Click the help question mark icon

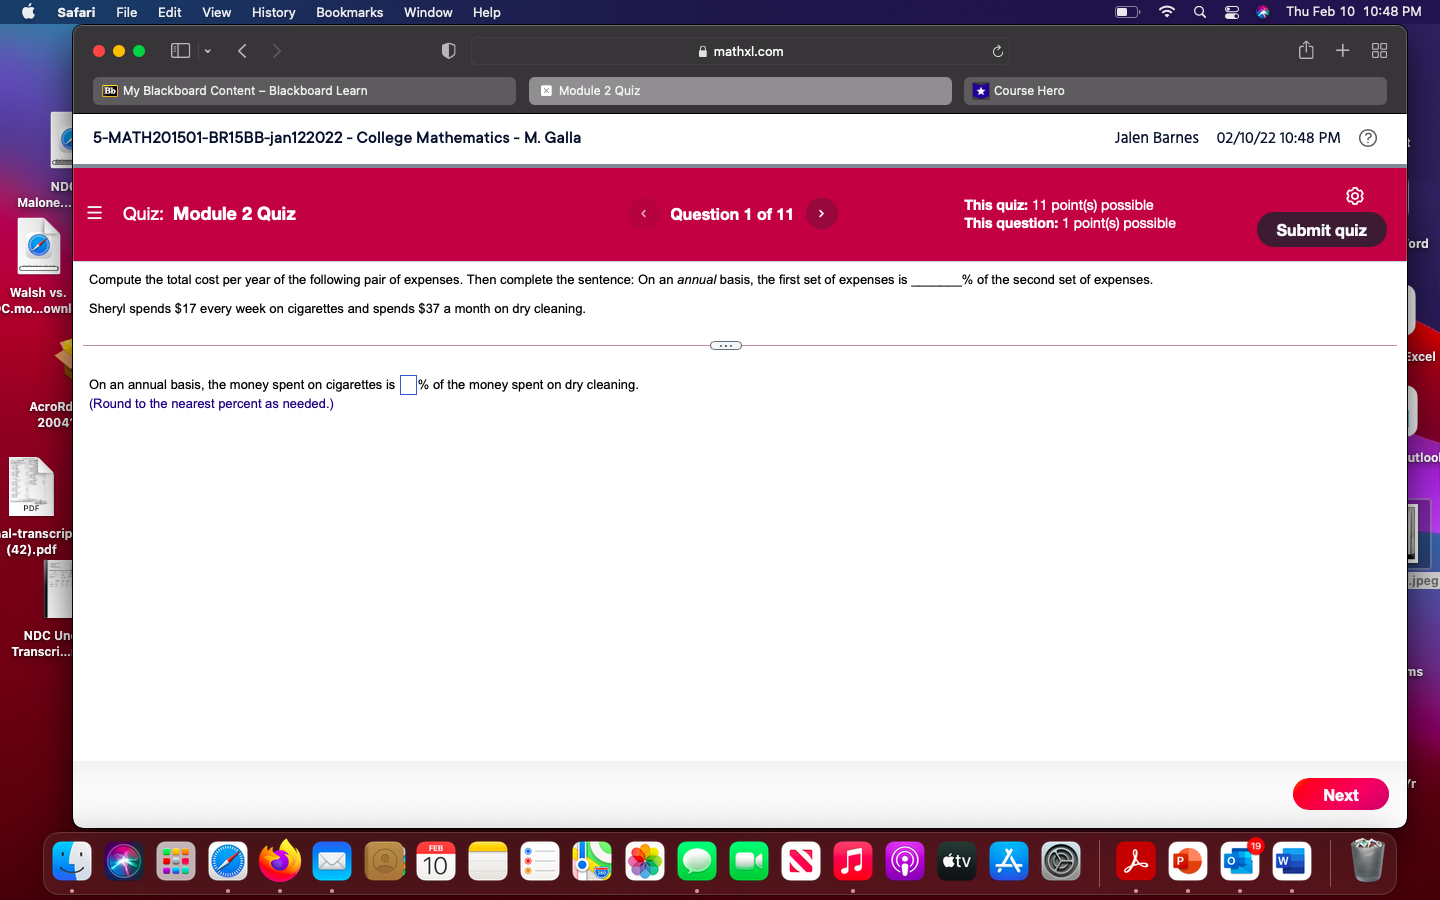pos(1368,138)
